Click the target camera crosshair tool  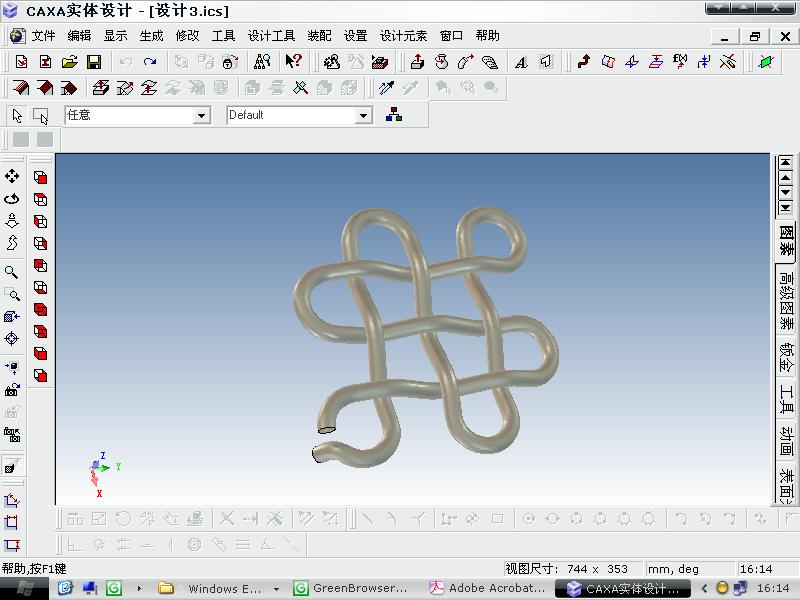(12, 338)
